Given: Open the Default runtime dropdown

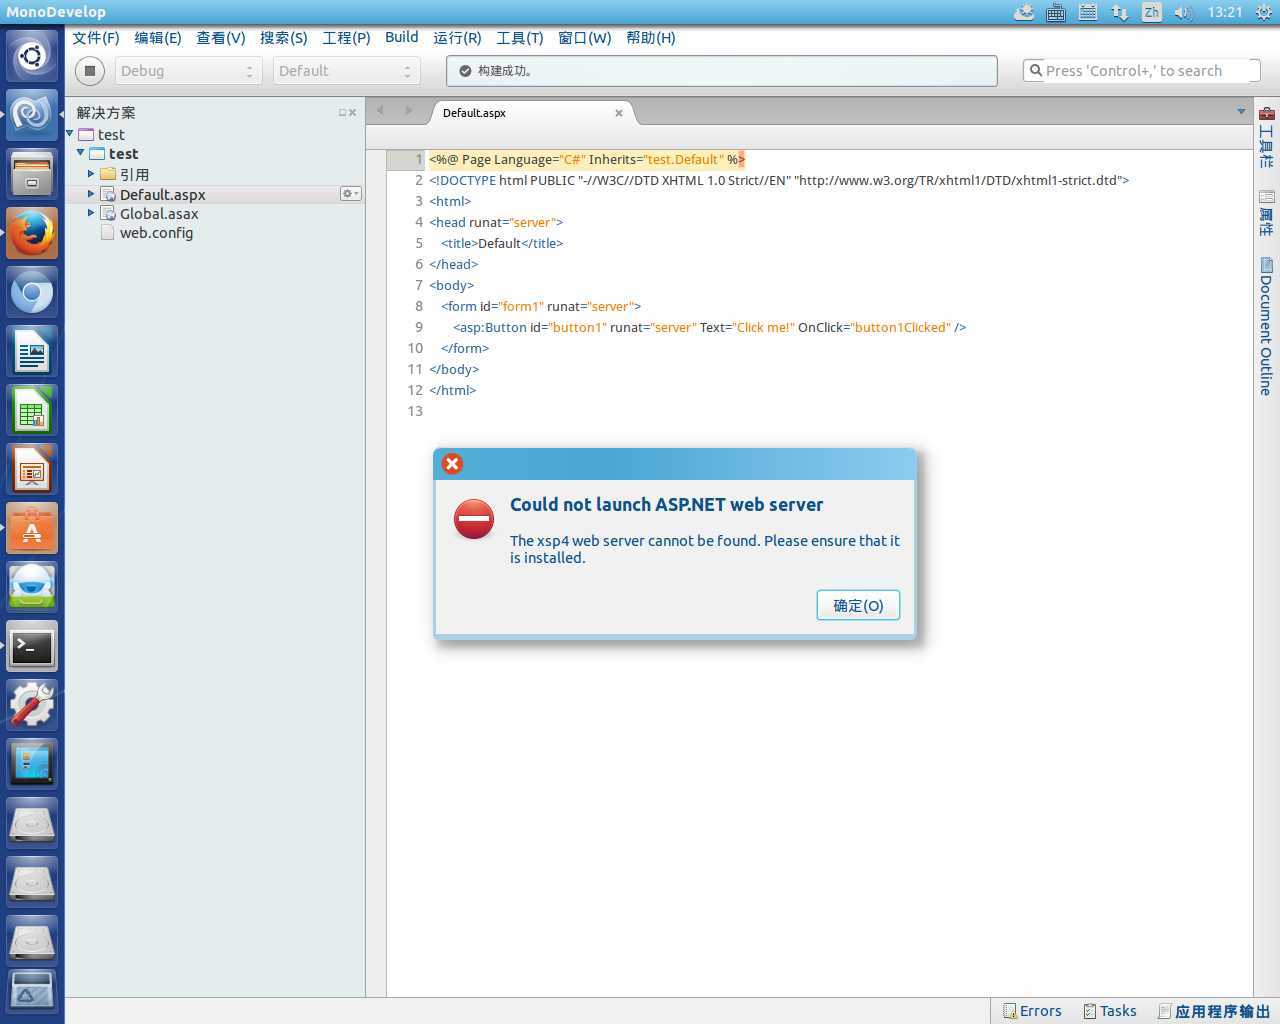Looking at the screenshot, I should point(346,71).
